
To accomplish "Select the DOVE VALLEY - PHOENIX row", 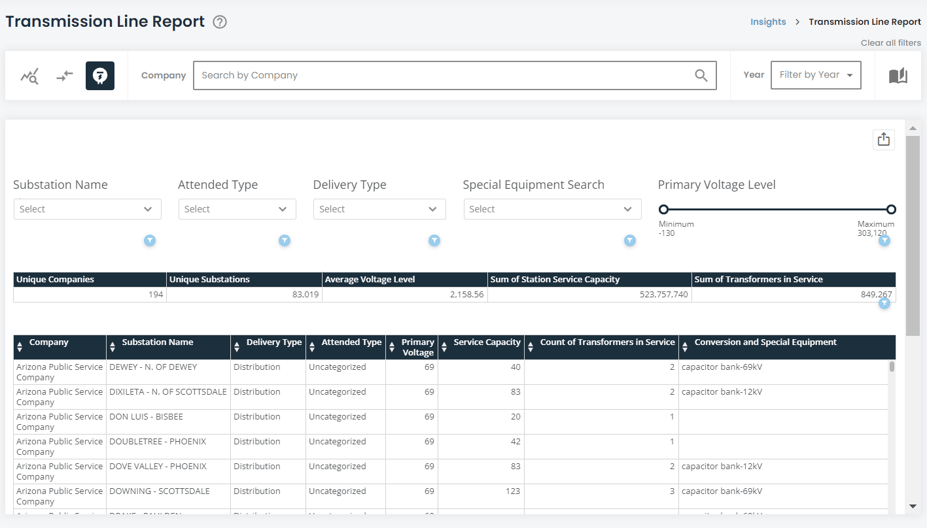I will point(450,471).
